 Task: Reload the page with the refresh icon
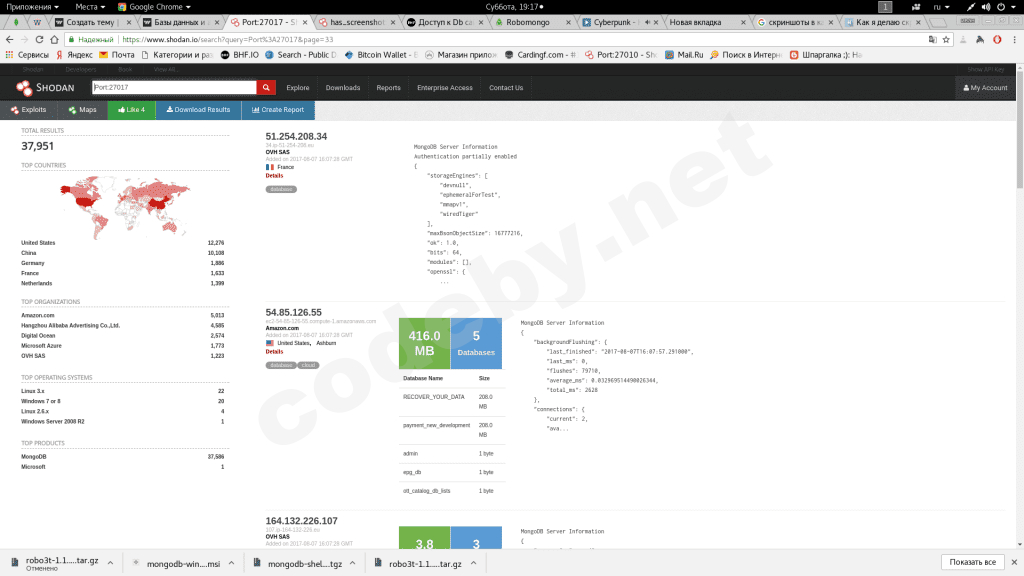(39, 39)
